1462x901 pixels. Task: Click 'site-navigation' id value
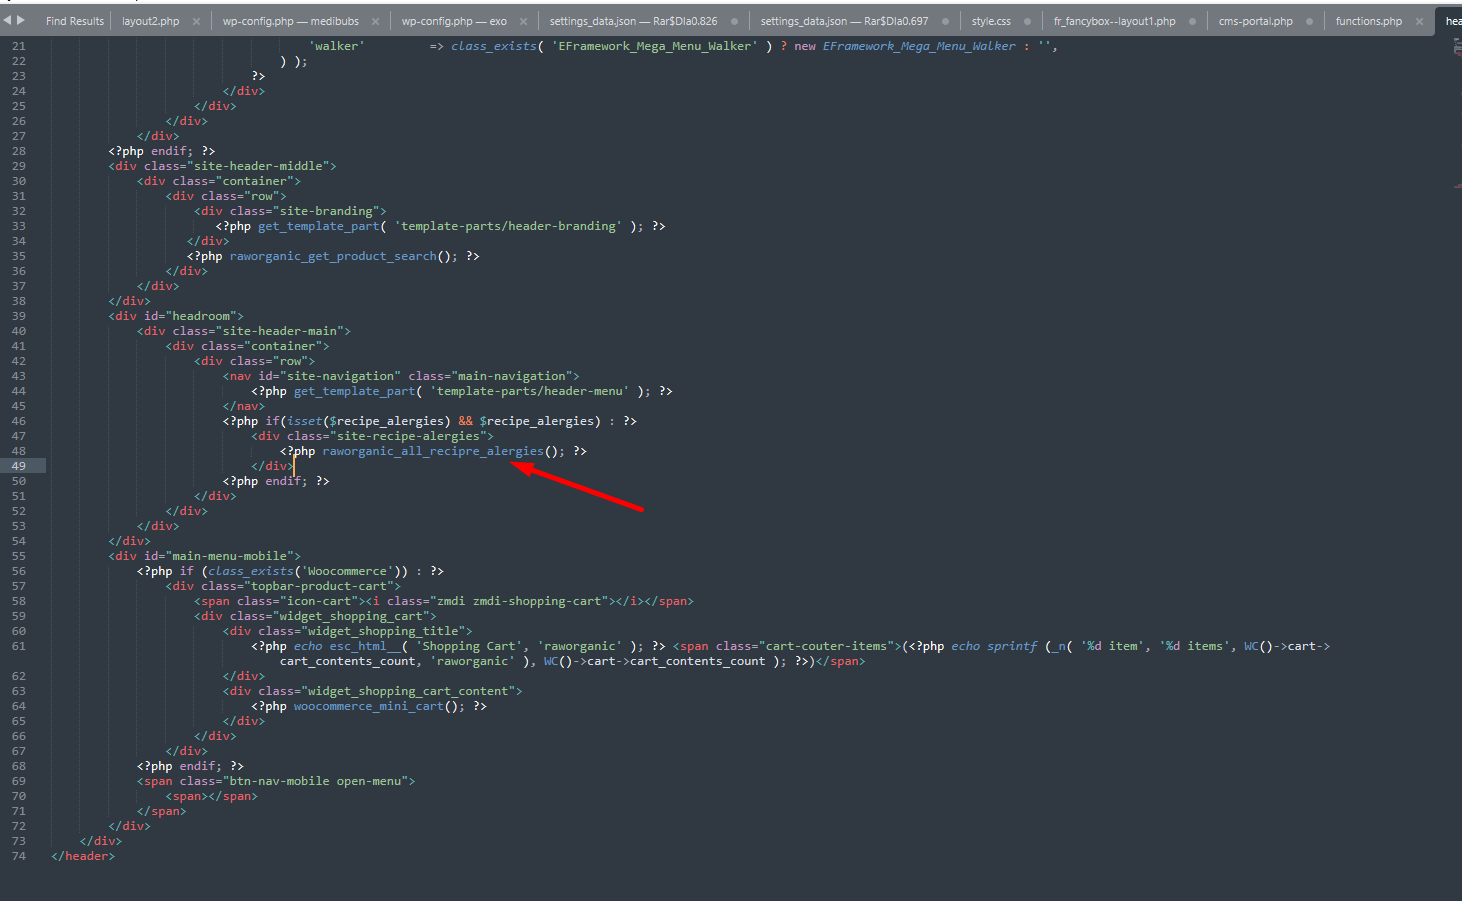340,376
